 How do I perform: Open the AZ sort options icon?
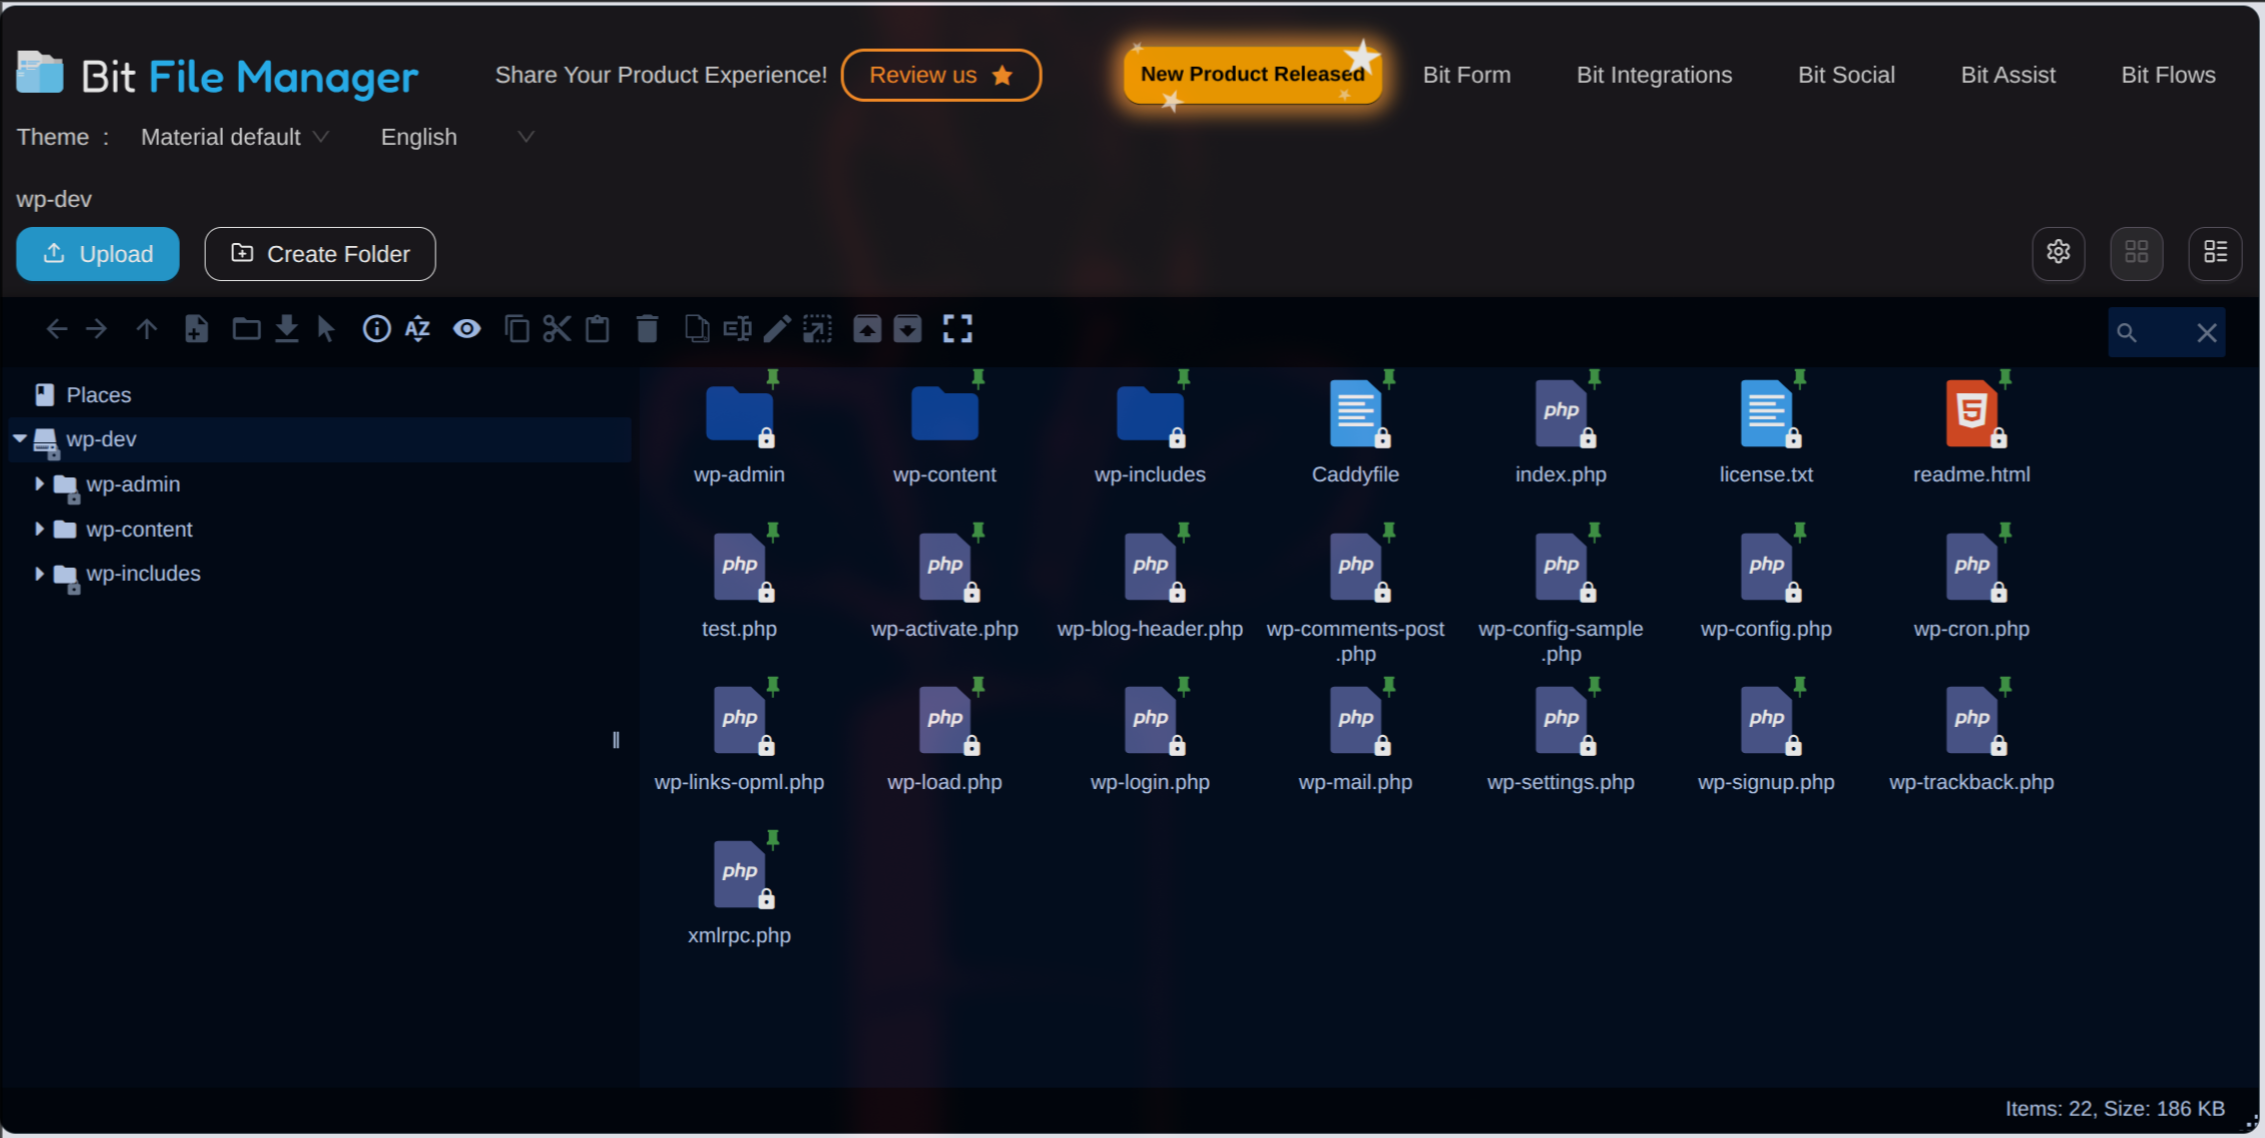[x=418, y=329]
